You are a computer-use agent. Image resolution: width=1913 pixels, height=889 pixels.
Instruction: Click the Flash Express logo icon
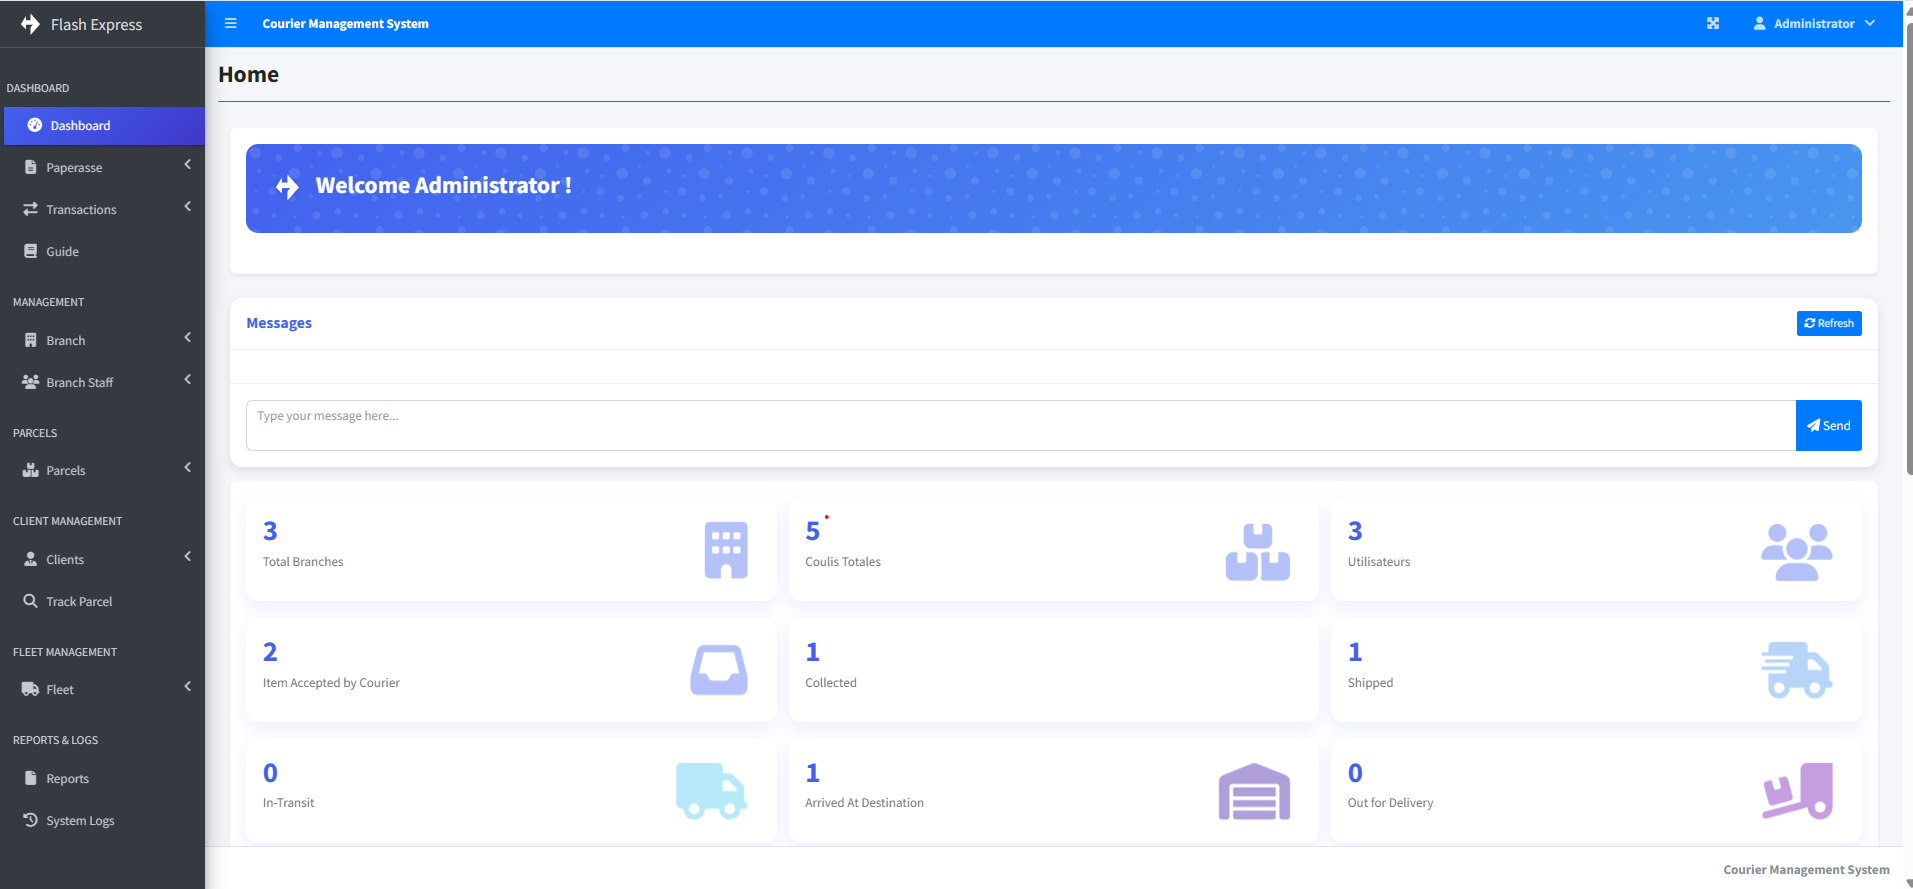coord(31,24)
